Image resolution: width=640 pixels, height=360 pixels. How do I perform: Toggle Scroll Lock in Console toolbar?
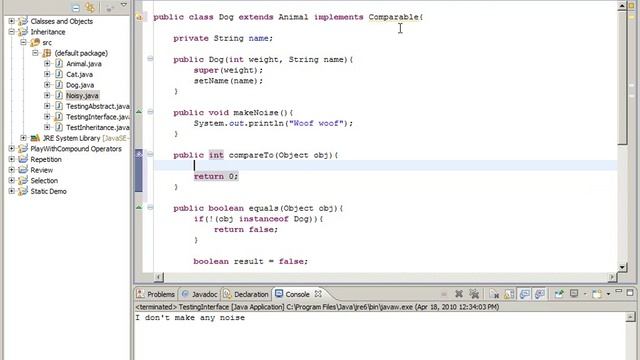coord(509,294)
